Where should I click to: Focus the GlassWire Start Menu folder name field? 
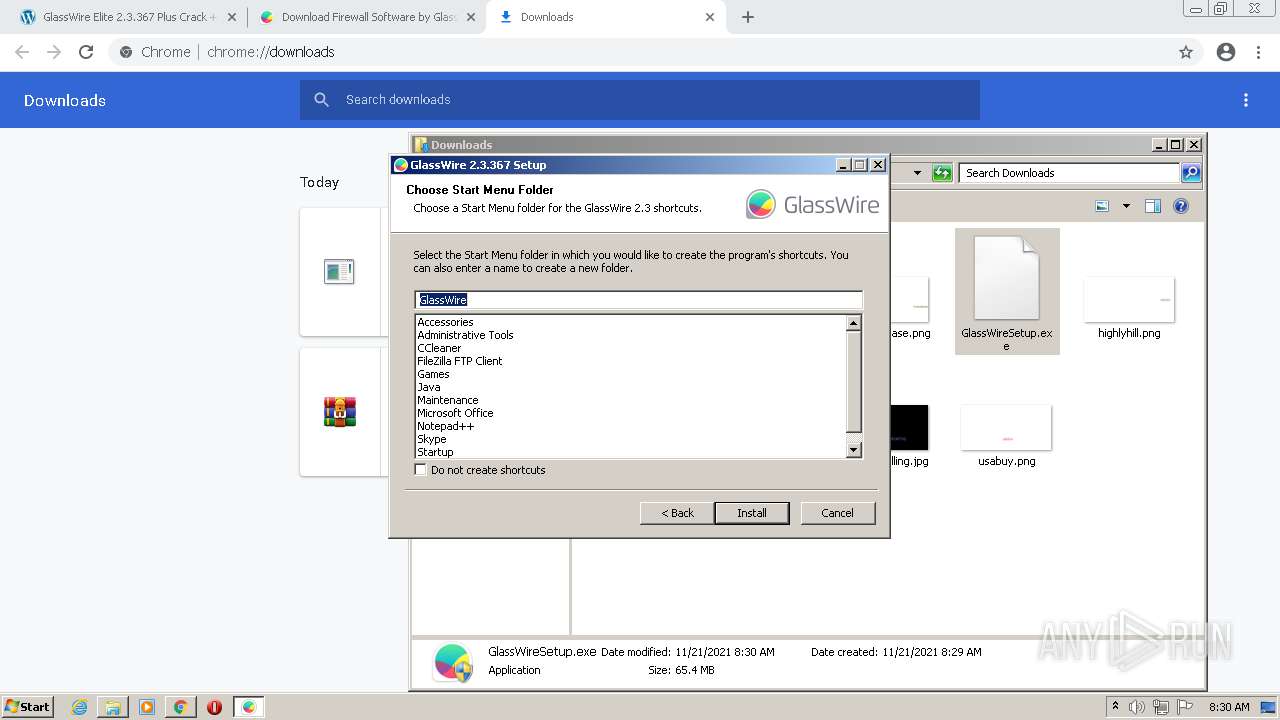638,300
